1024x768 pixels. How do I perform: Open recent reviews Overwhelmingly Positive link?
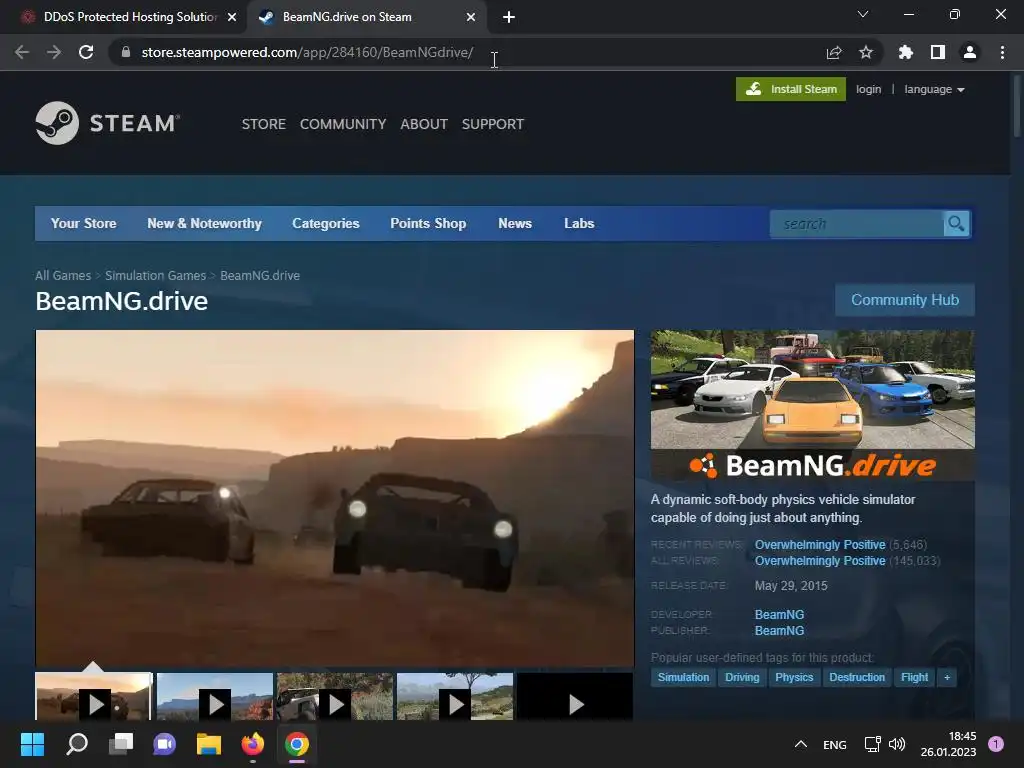click(x=820, y=545)
